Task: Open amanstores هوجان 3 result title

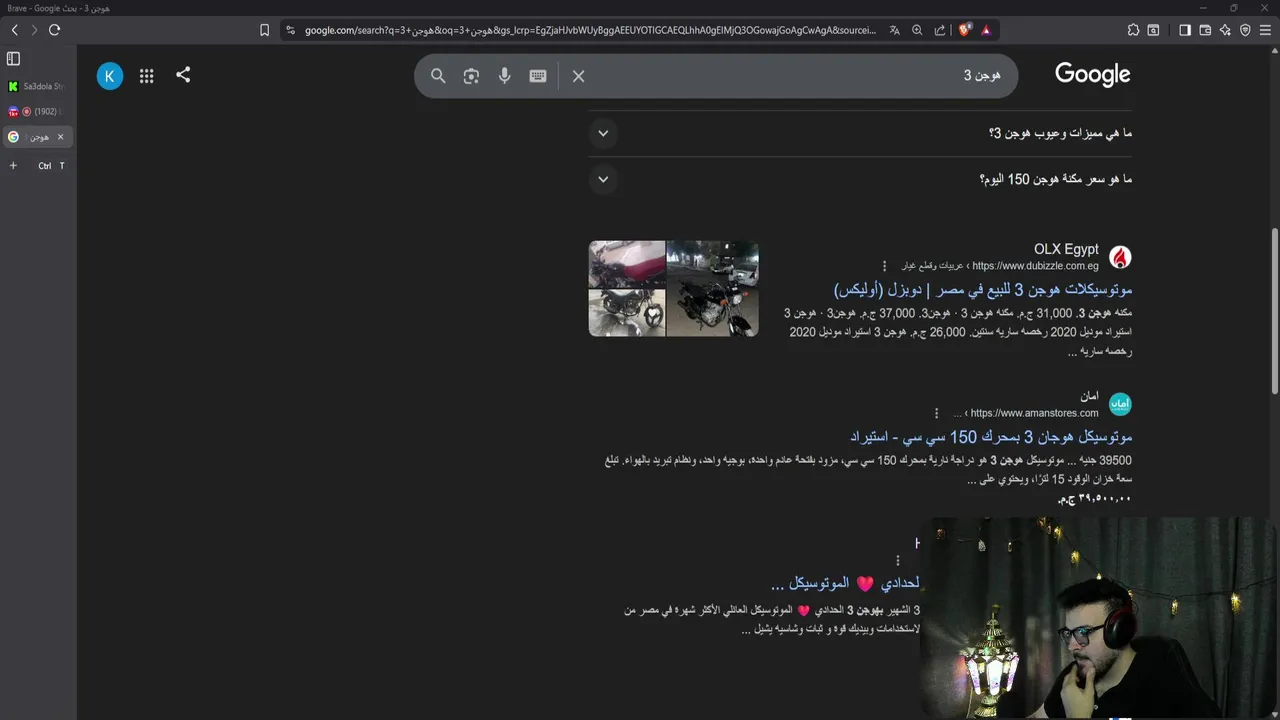Action: tap(990, 437)
